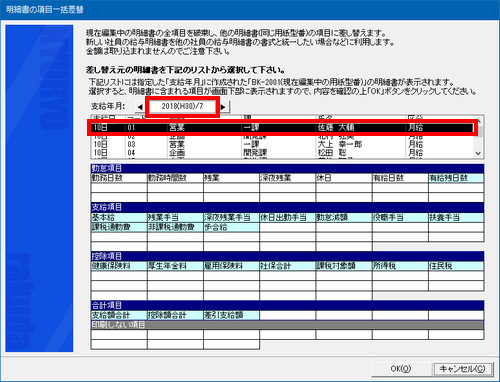Click the payment month field 2018(H30)/7

pyautogui.click(x=182, y=106)
